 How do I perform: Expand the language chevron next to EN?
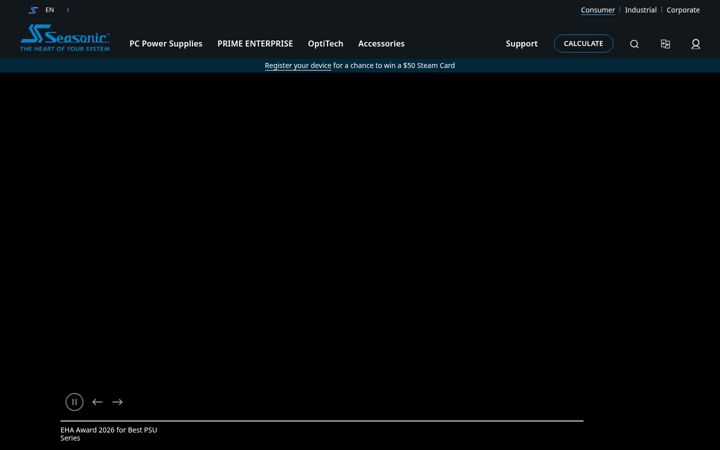68,10
